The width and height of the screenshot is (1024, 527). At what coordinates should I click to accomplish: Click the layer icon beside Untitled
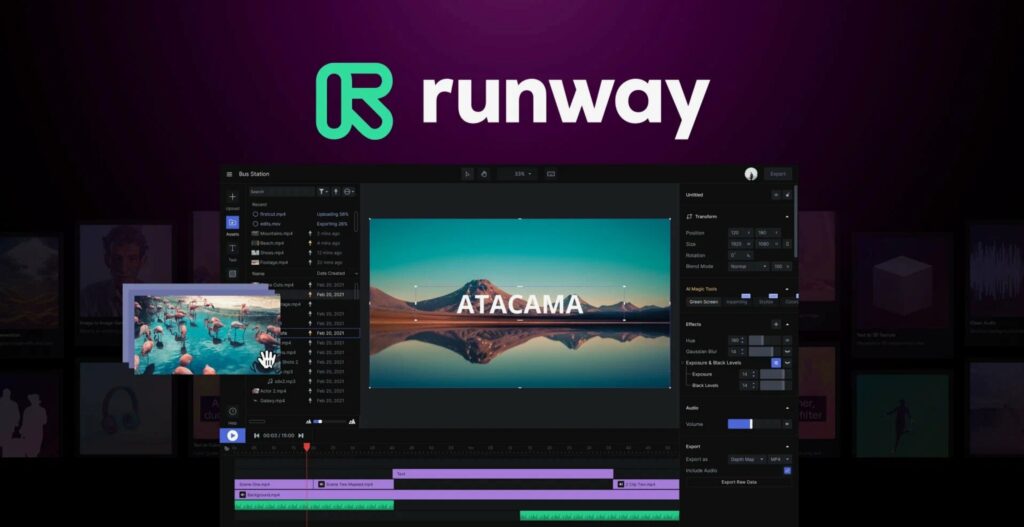pos(776,195)
